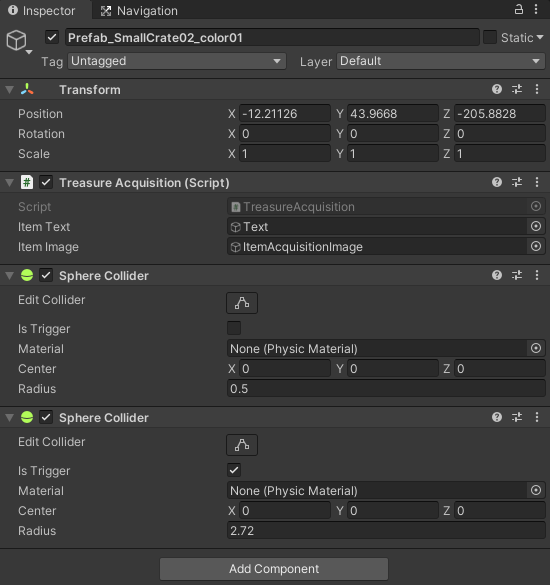Collapse the Transform component foldout
Image resolution: width=550 pixels, height=585 pixels.
pyautogui.click(x=10, y=90)
